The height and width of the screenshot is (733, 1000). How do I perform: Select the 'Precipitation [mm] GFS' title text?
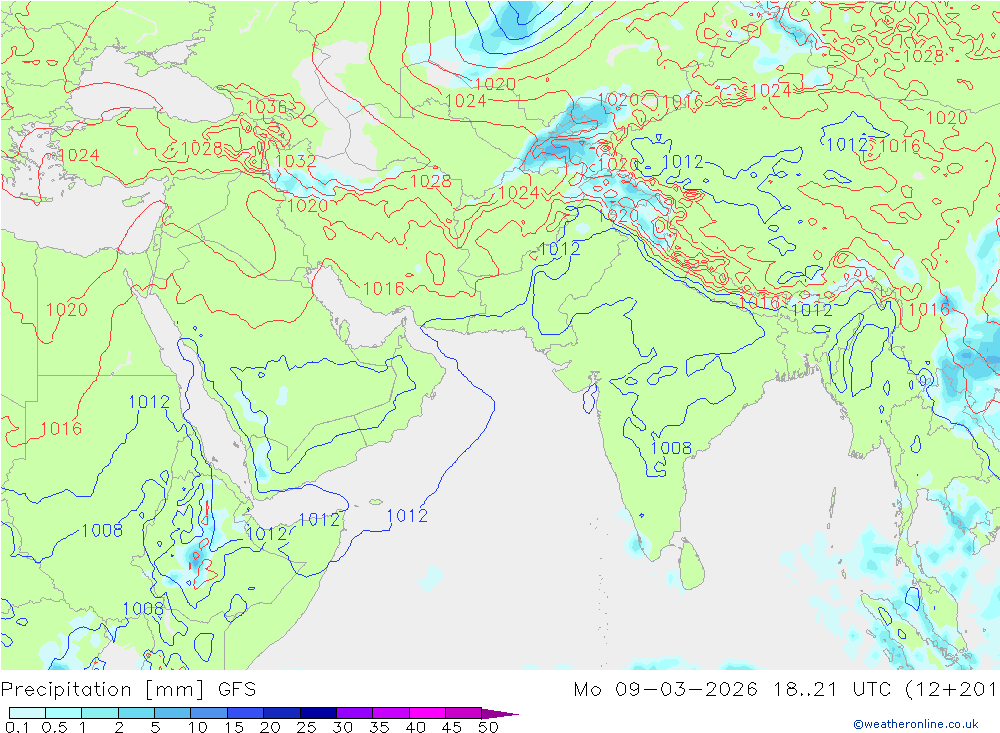[128, 690]
